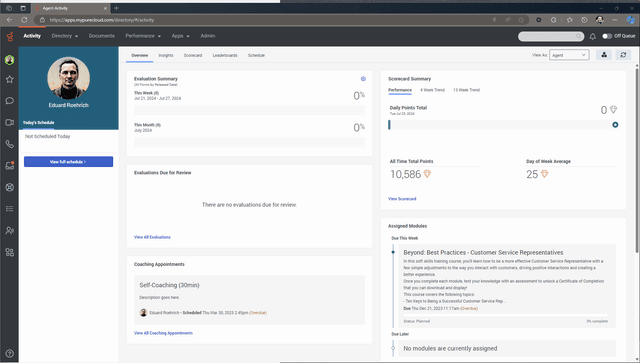Open the Chat bubble icon in sidebar

[9, 101]
